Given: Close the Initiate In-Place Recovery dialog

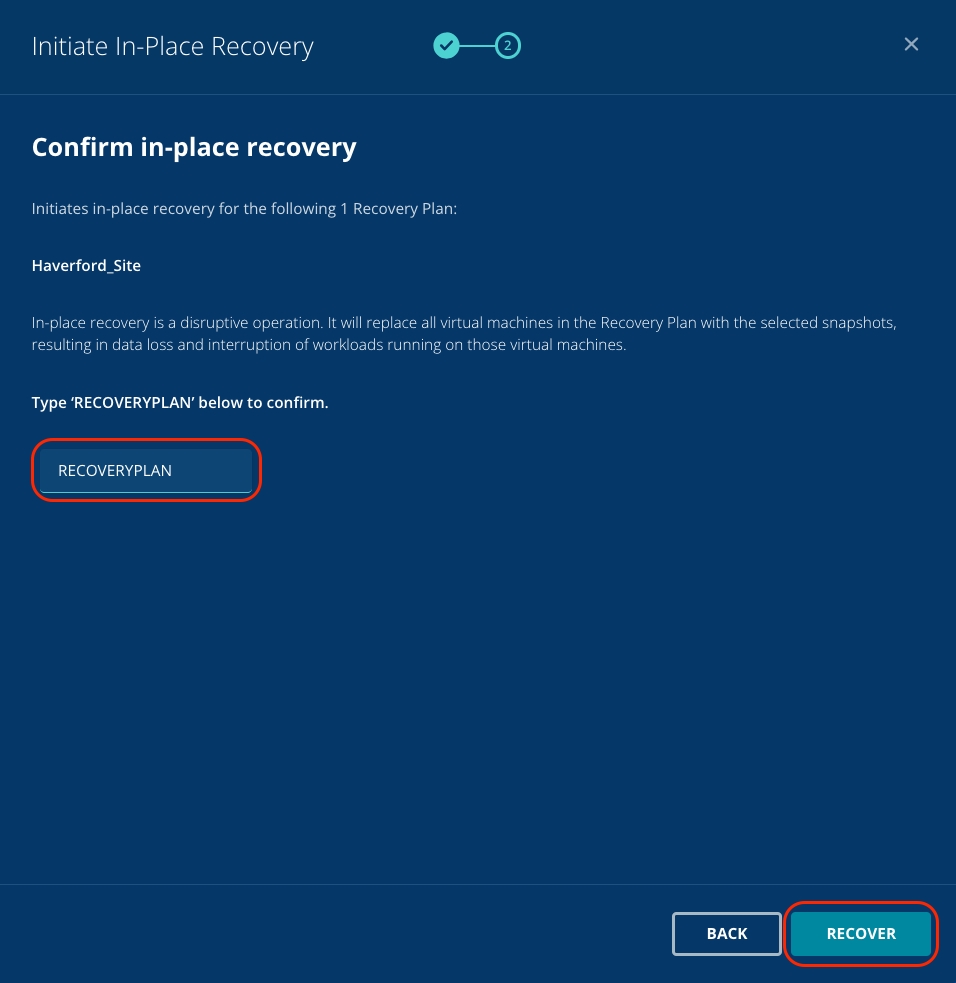Looking at the screenshot, I should (x=911, y=44).
